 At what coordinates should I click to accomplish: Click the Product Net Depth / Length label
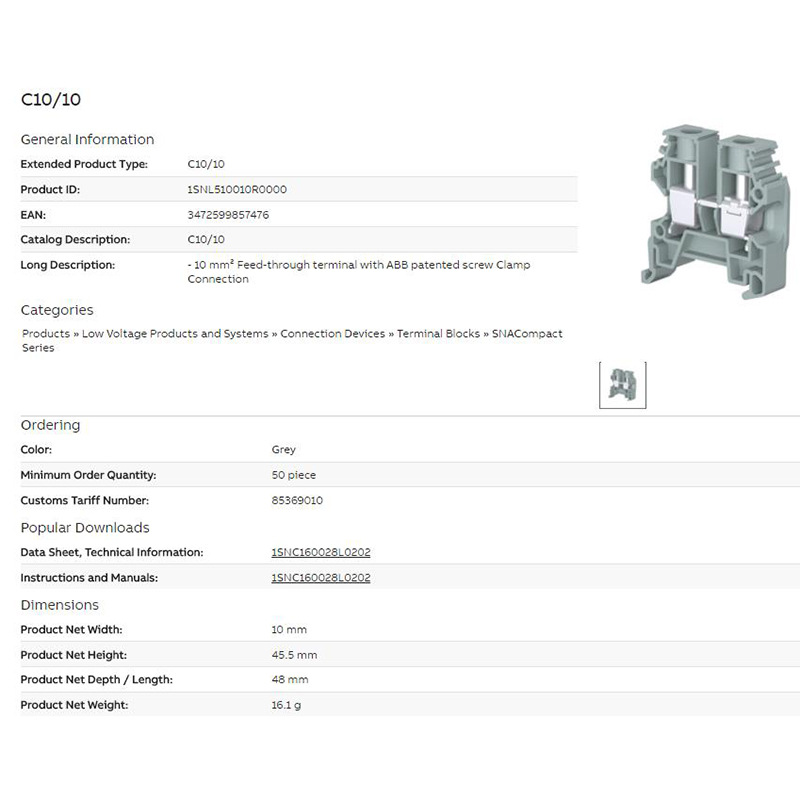coord(96,680)
